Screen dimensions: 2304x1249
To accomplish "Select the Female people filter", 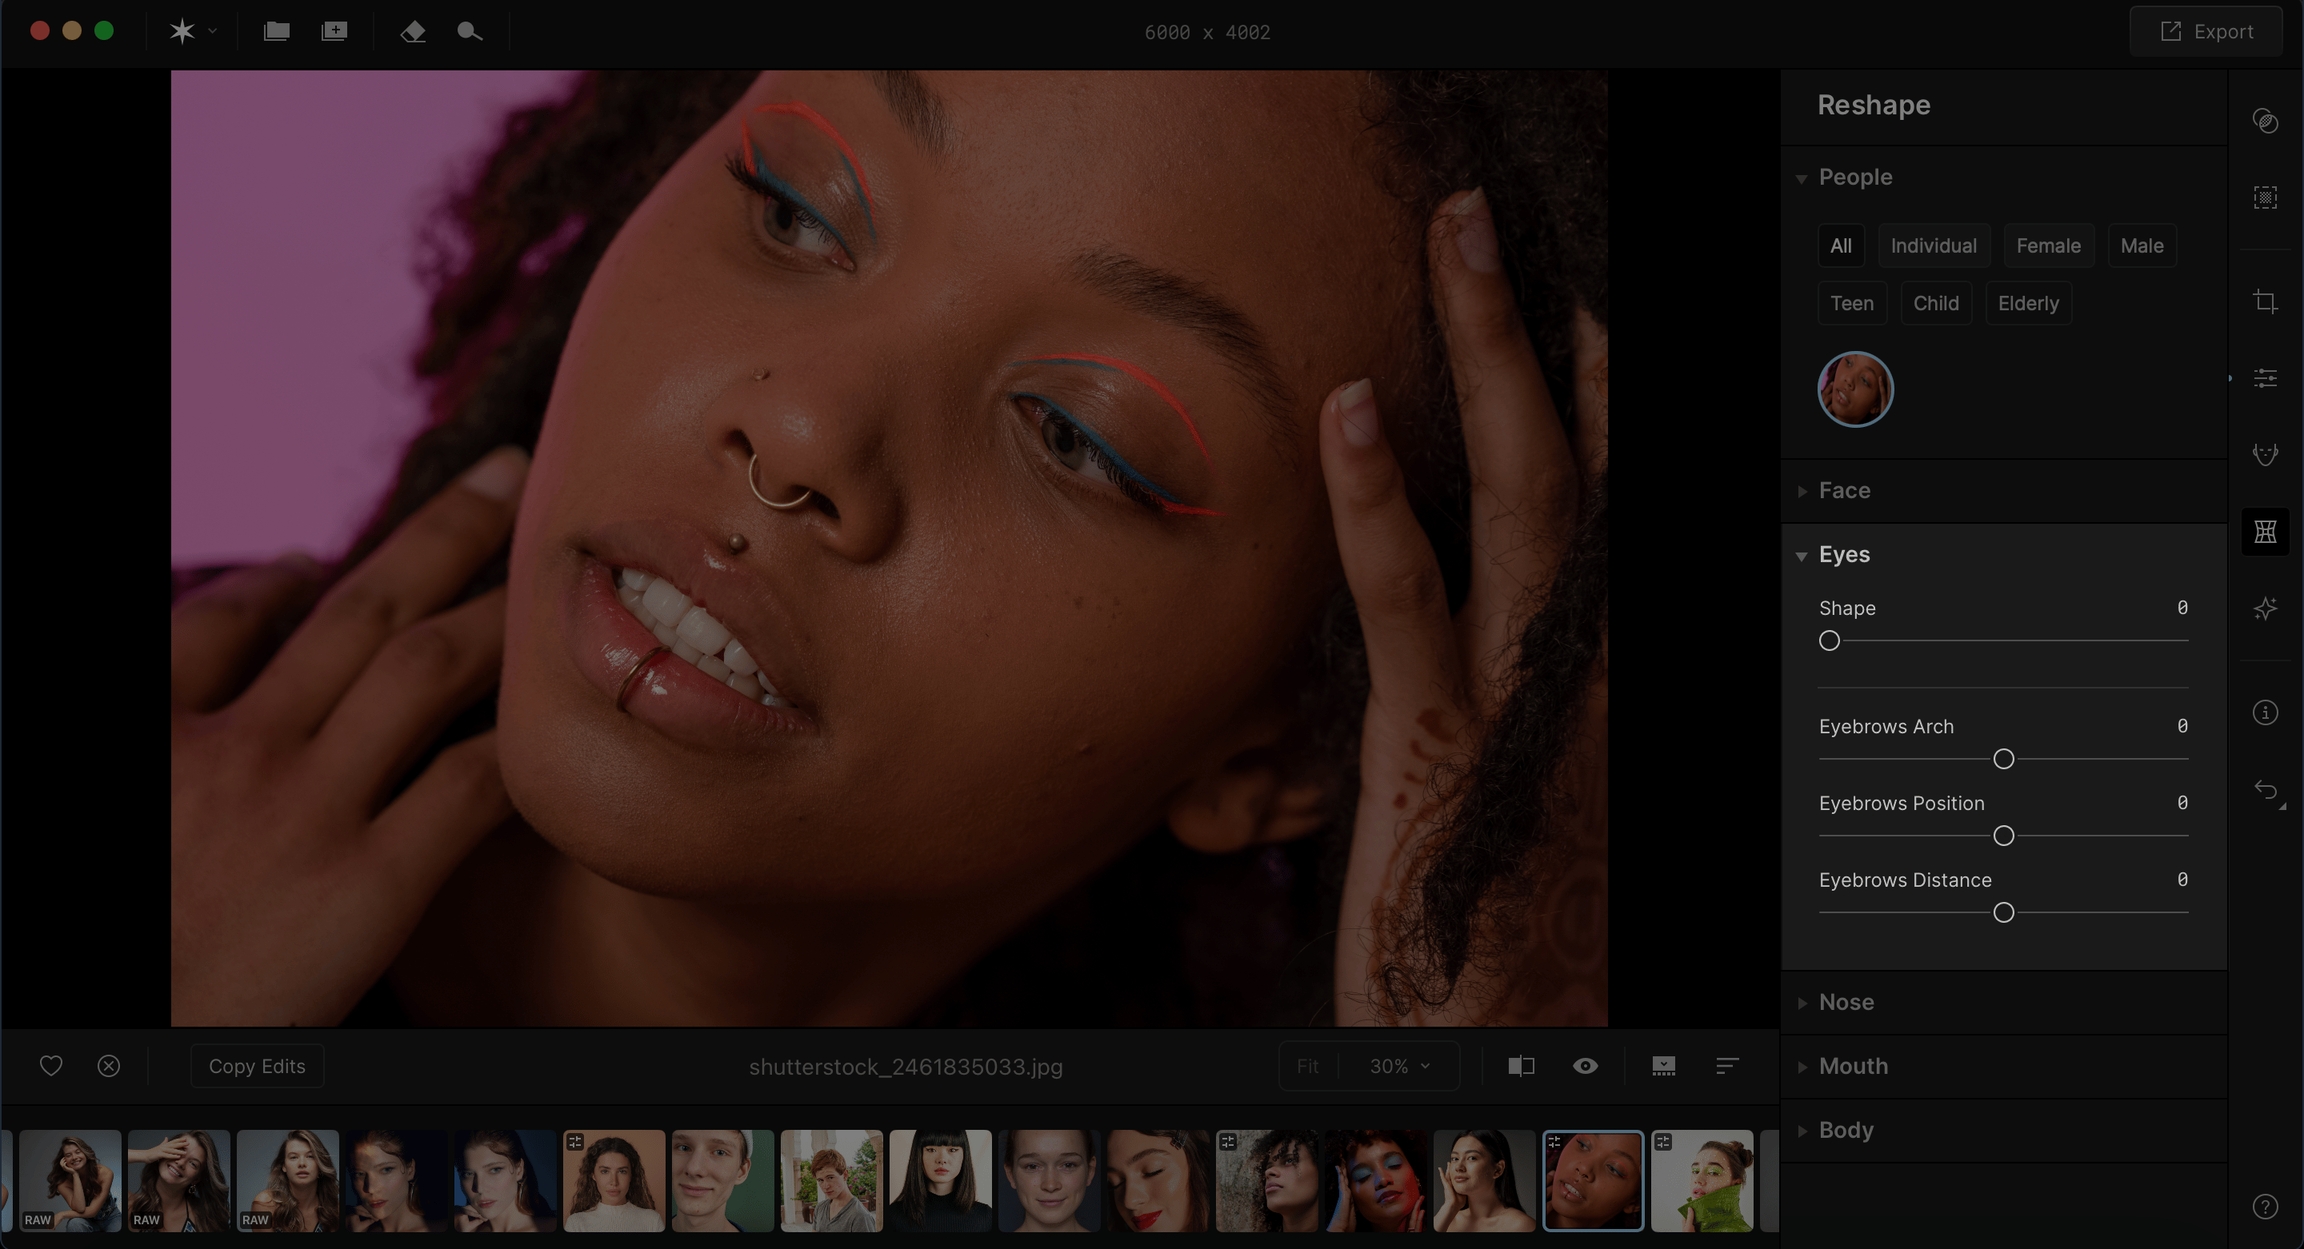I will click(x=2048, y=246).
